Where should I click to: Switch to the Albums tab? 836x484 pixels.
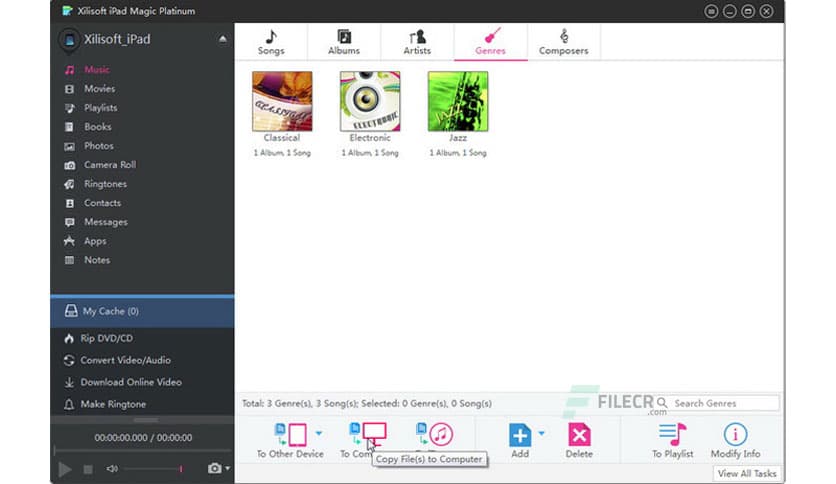point(344,42)
